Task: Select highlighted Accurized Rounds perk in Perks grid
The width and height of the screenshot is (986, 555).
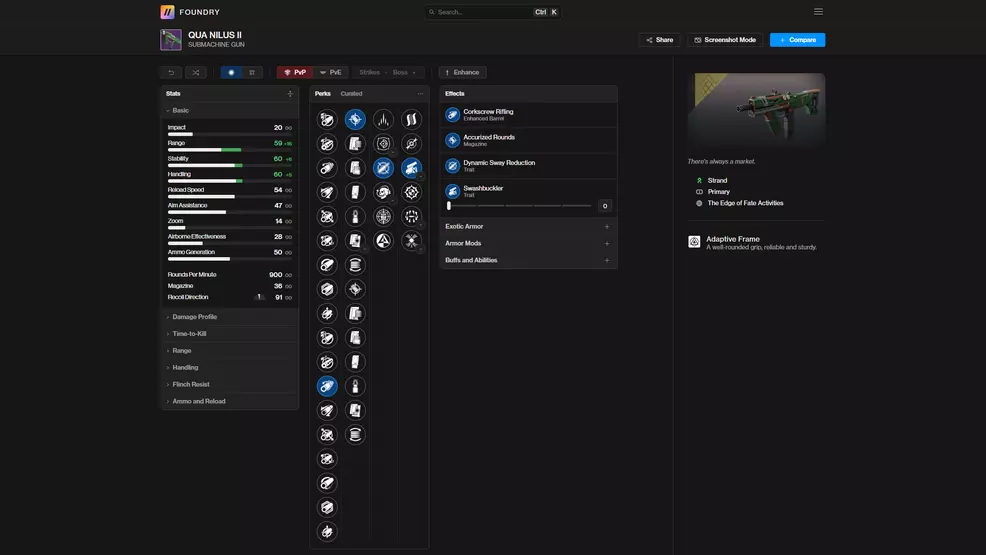Action: point(355,119)
